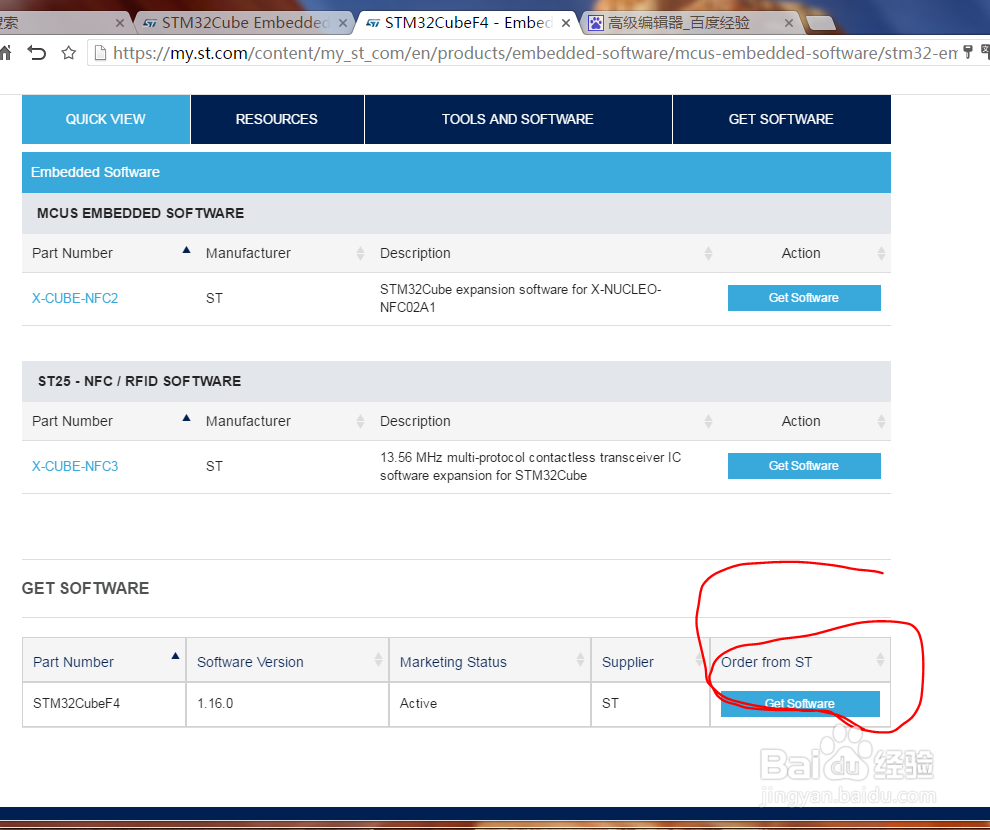Open the X-CUBE-NFC2 part link
This screenshot has height=830, width=990.
pyautogui.click(x=75, y=298)
